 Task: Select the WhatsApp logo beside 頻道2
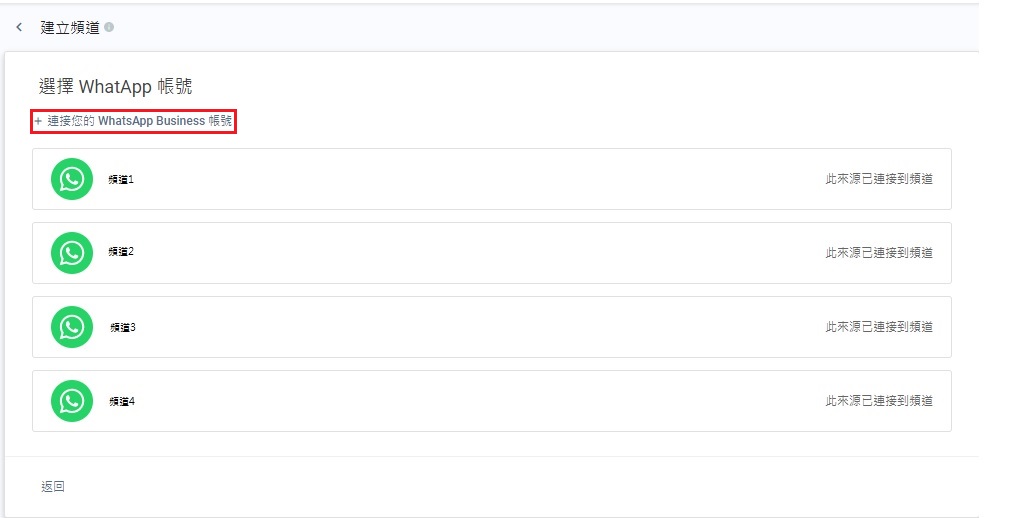click(x=72, y=253)
